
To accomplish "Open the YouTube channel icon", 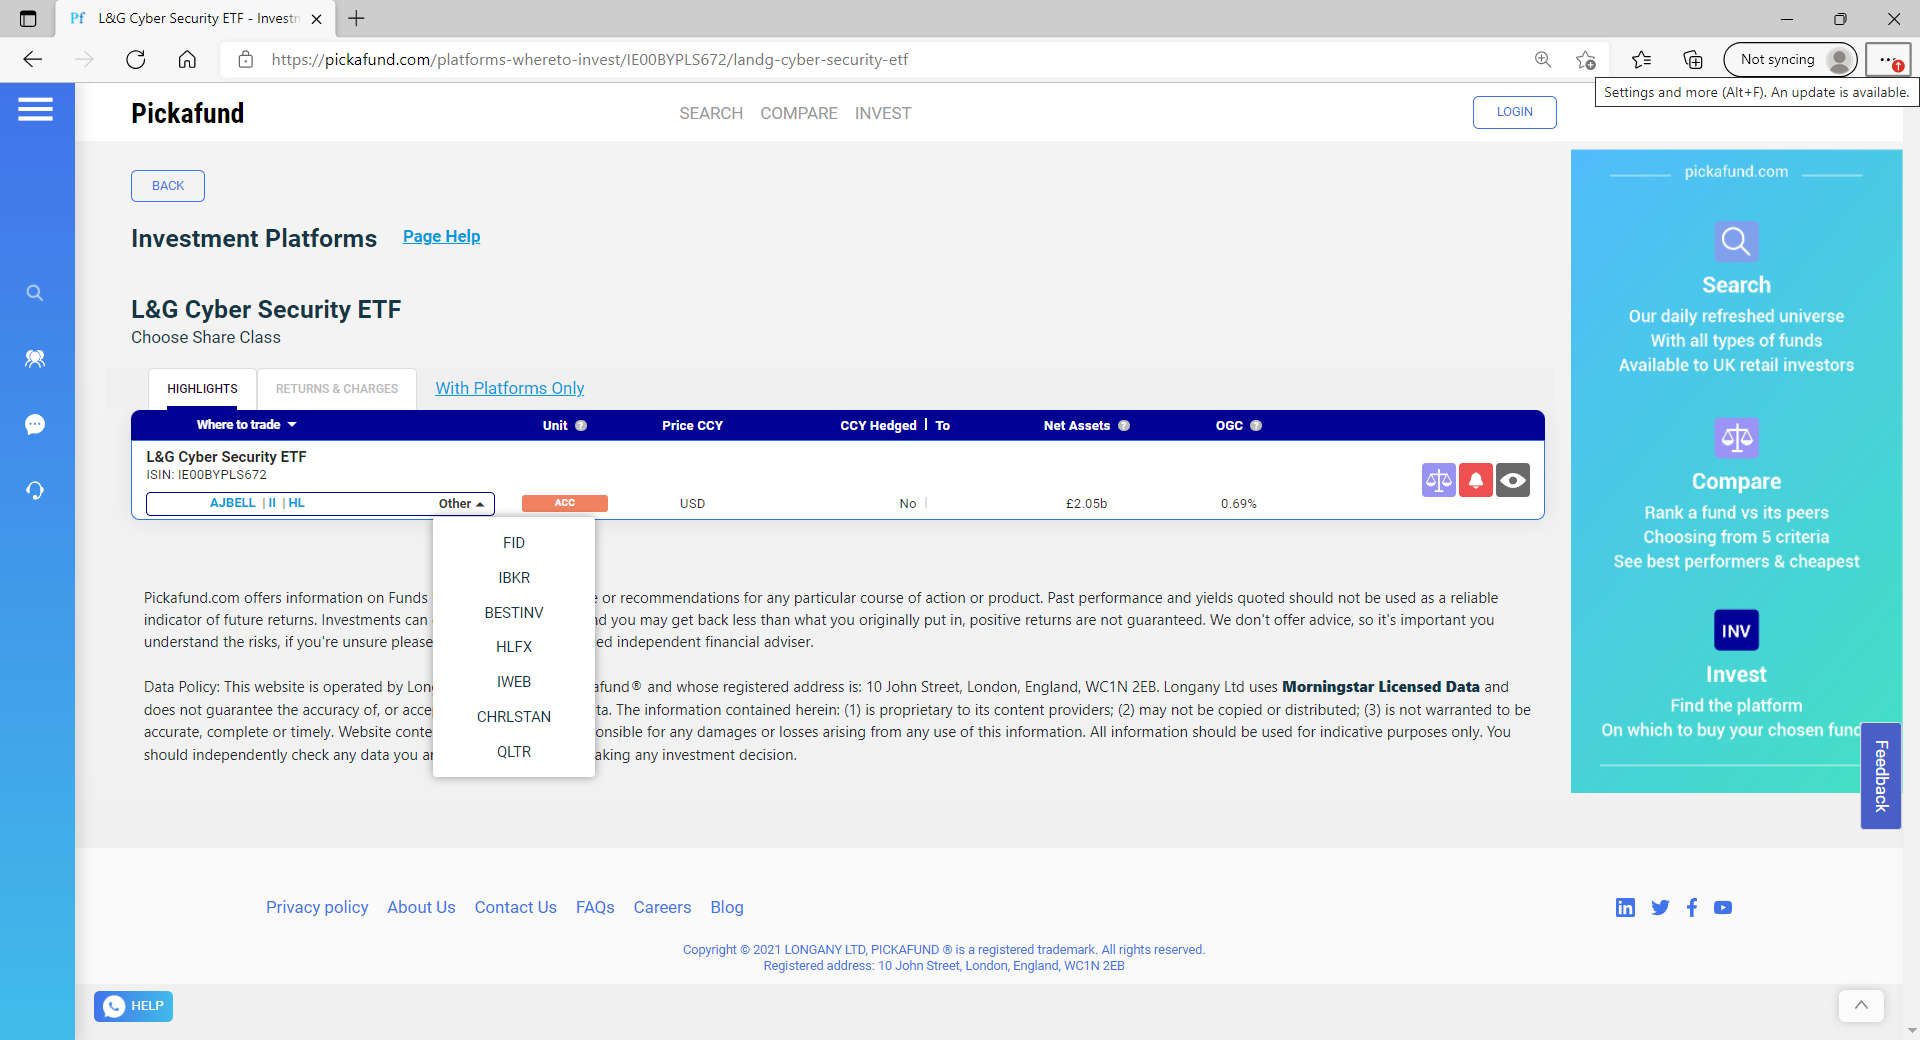I will [1723, 907].
